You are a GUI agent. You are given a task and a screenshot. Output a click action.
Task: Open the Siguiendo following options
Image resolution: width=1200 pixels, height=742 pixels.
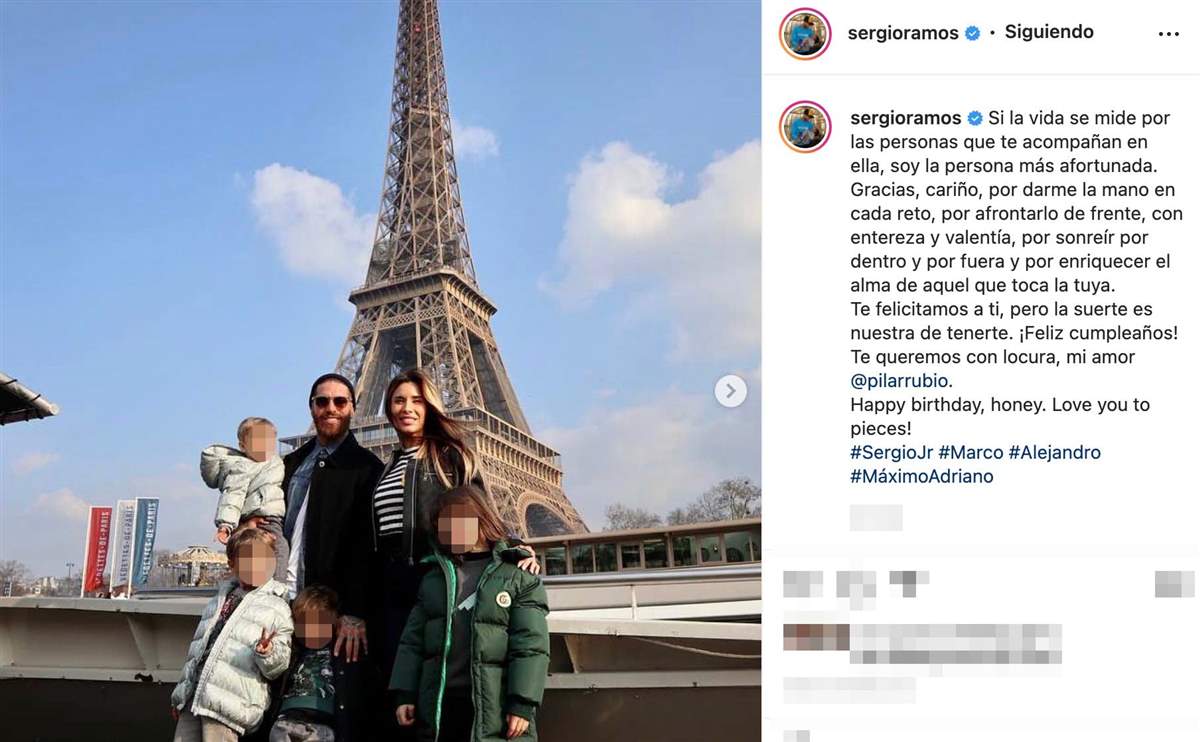point(1049,32)
